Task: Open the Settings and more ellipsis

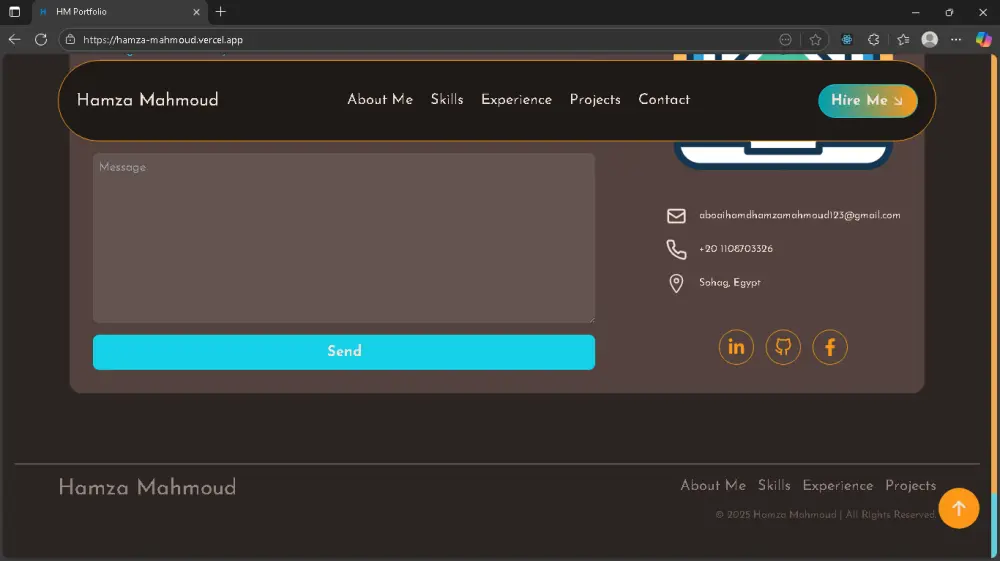Action: (955, 40)
